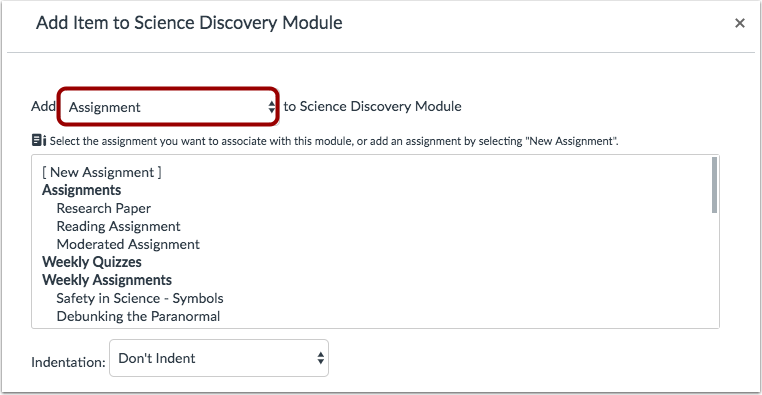Click the dialog title text
The height and width of the screenshot is (395, 762).
point(189,23)
